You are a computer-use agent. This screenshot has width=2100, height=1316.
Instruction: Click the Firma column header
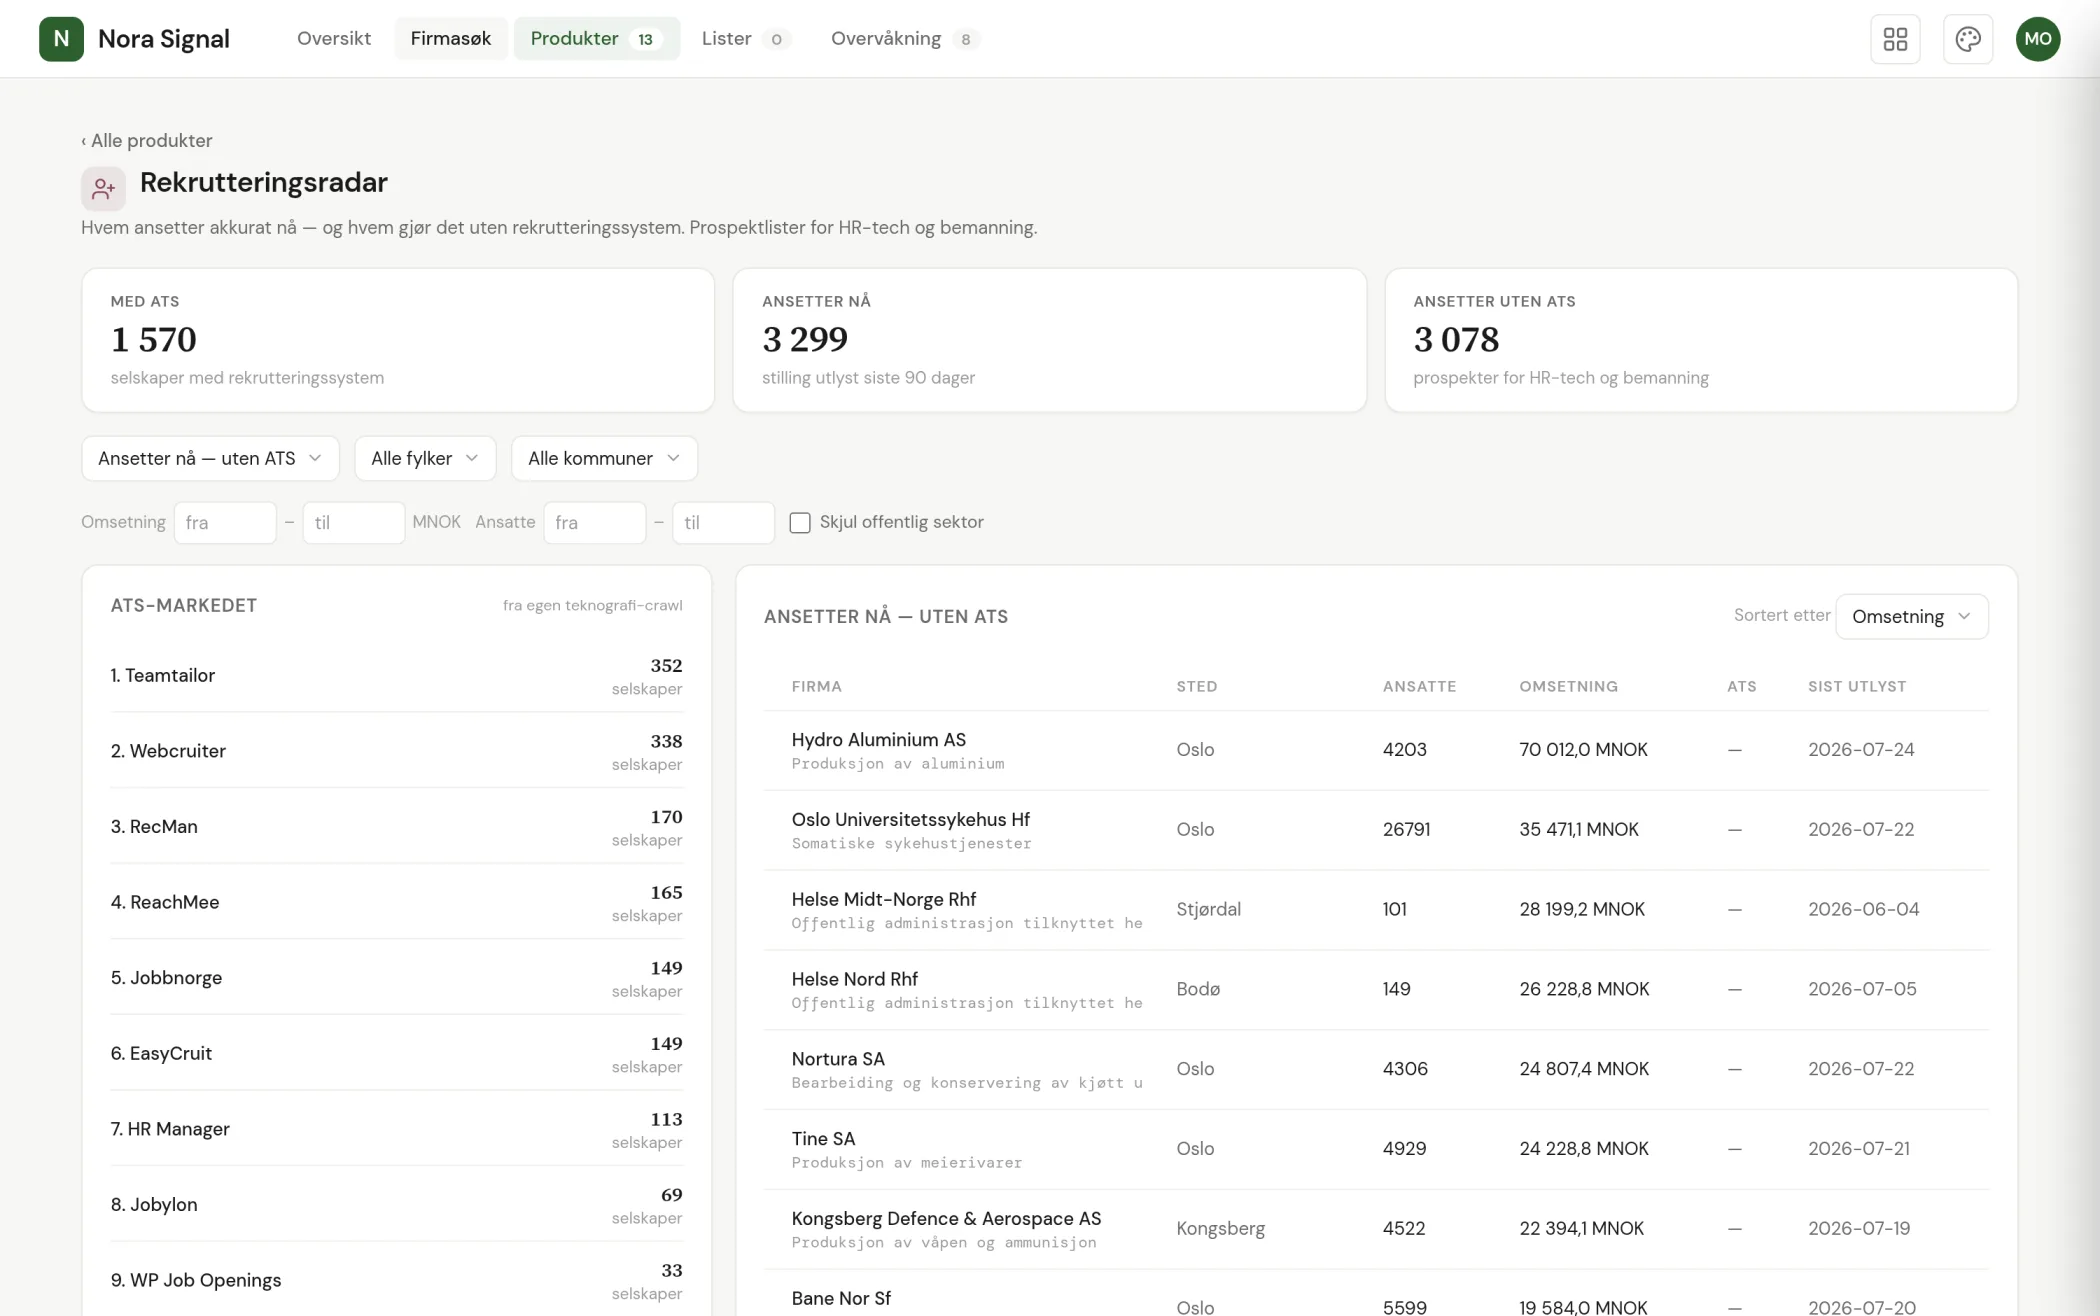click(817, 686)
